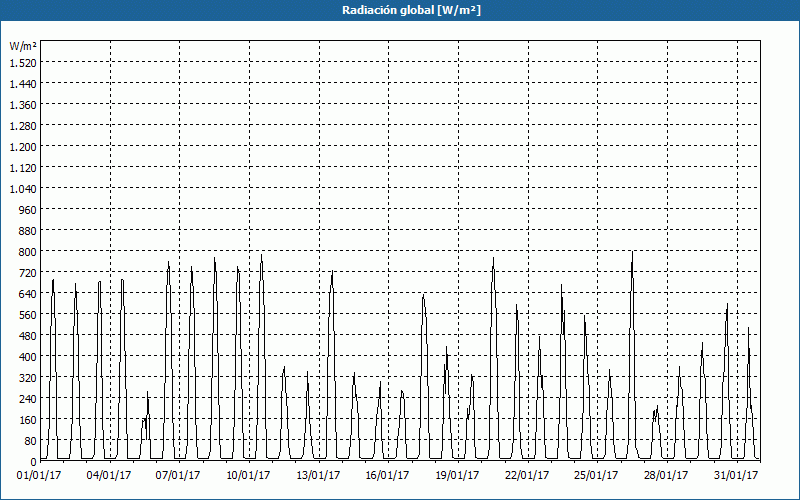Click the 16/01/17 date label

click(387, 476)
